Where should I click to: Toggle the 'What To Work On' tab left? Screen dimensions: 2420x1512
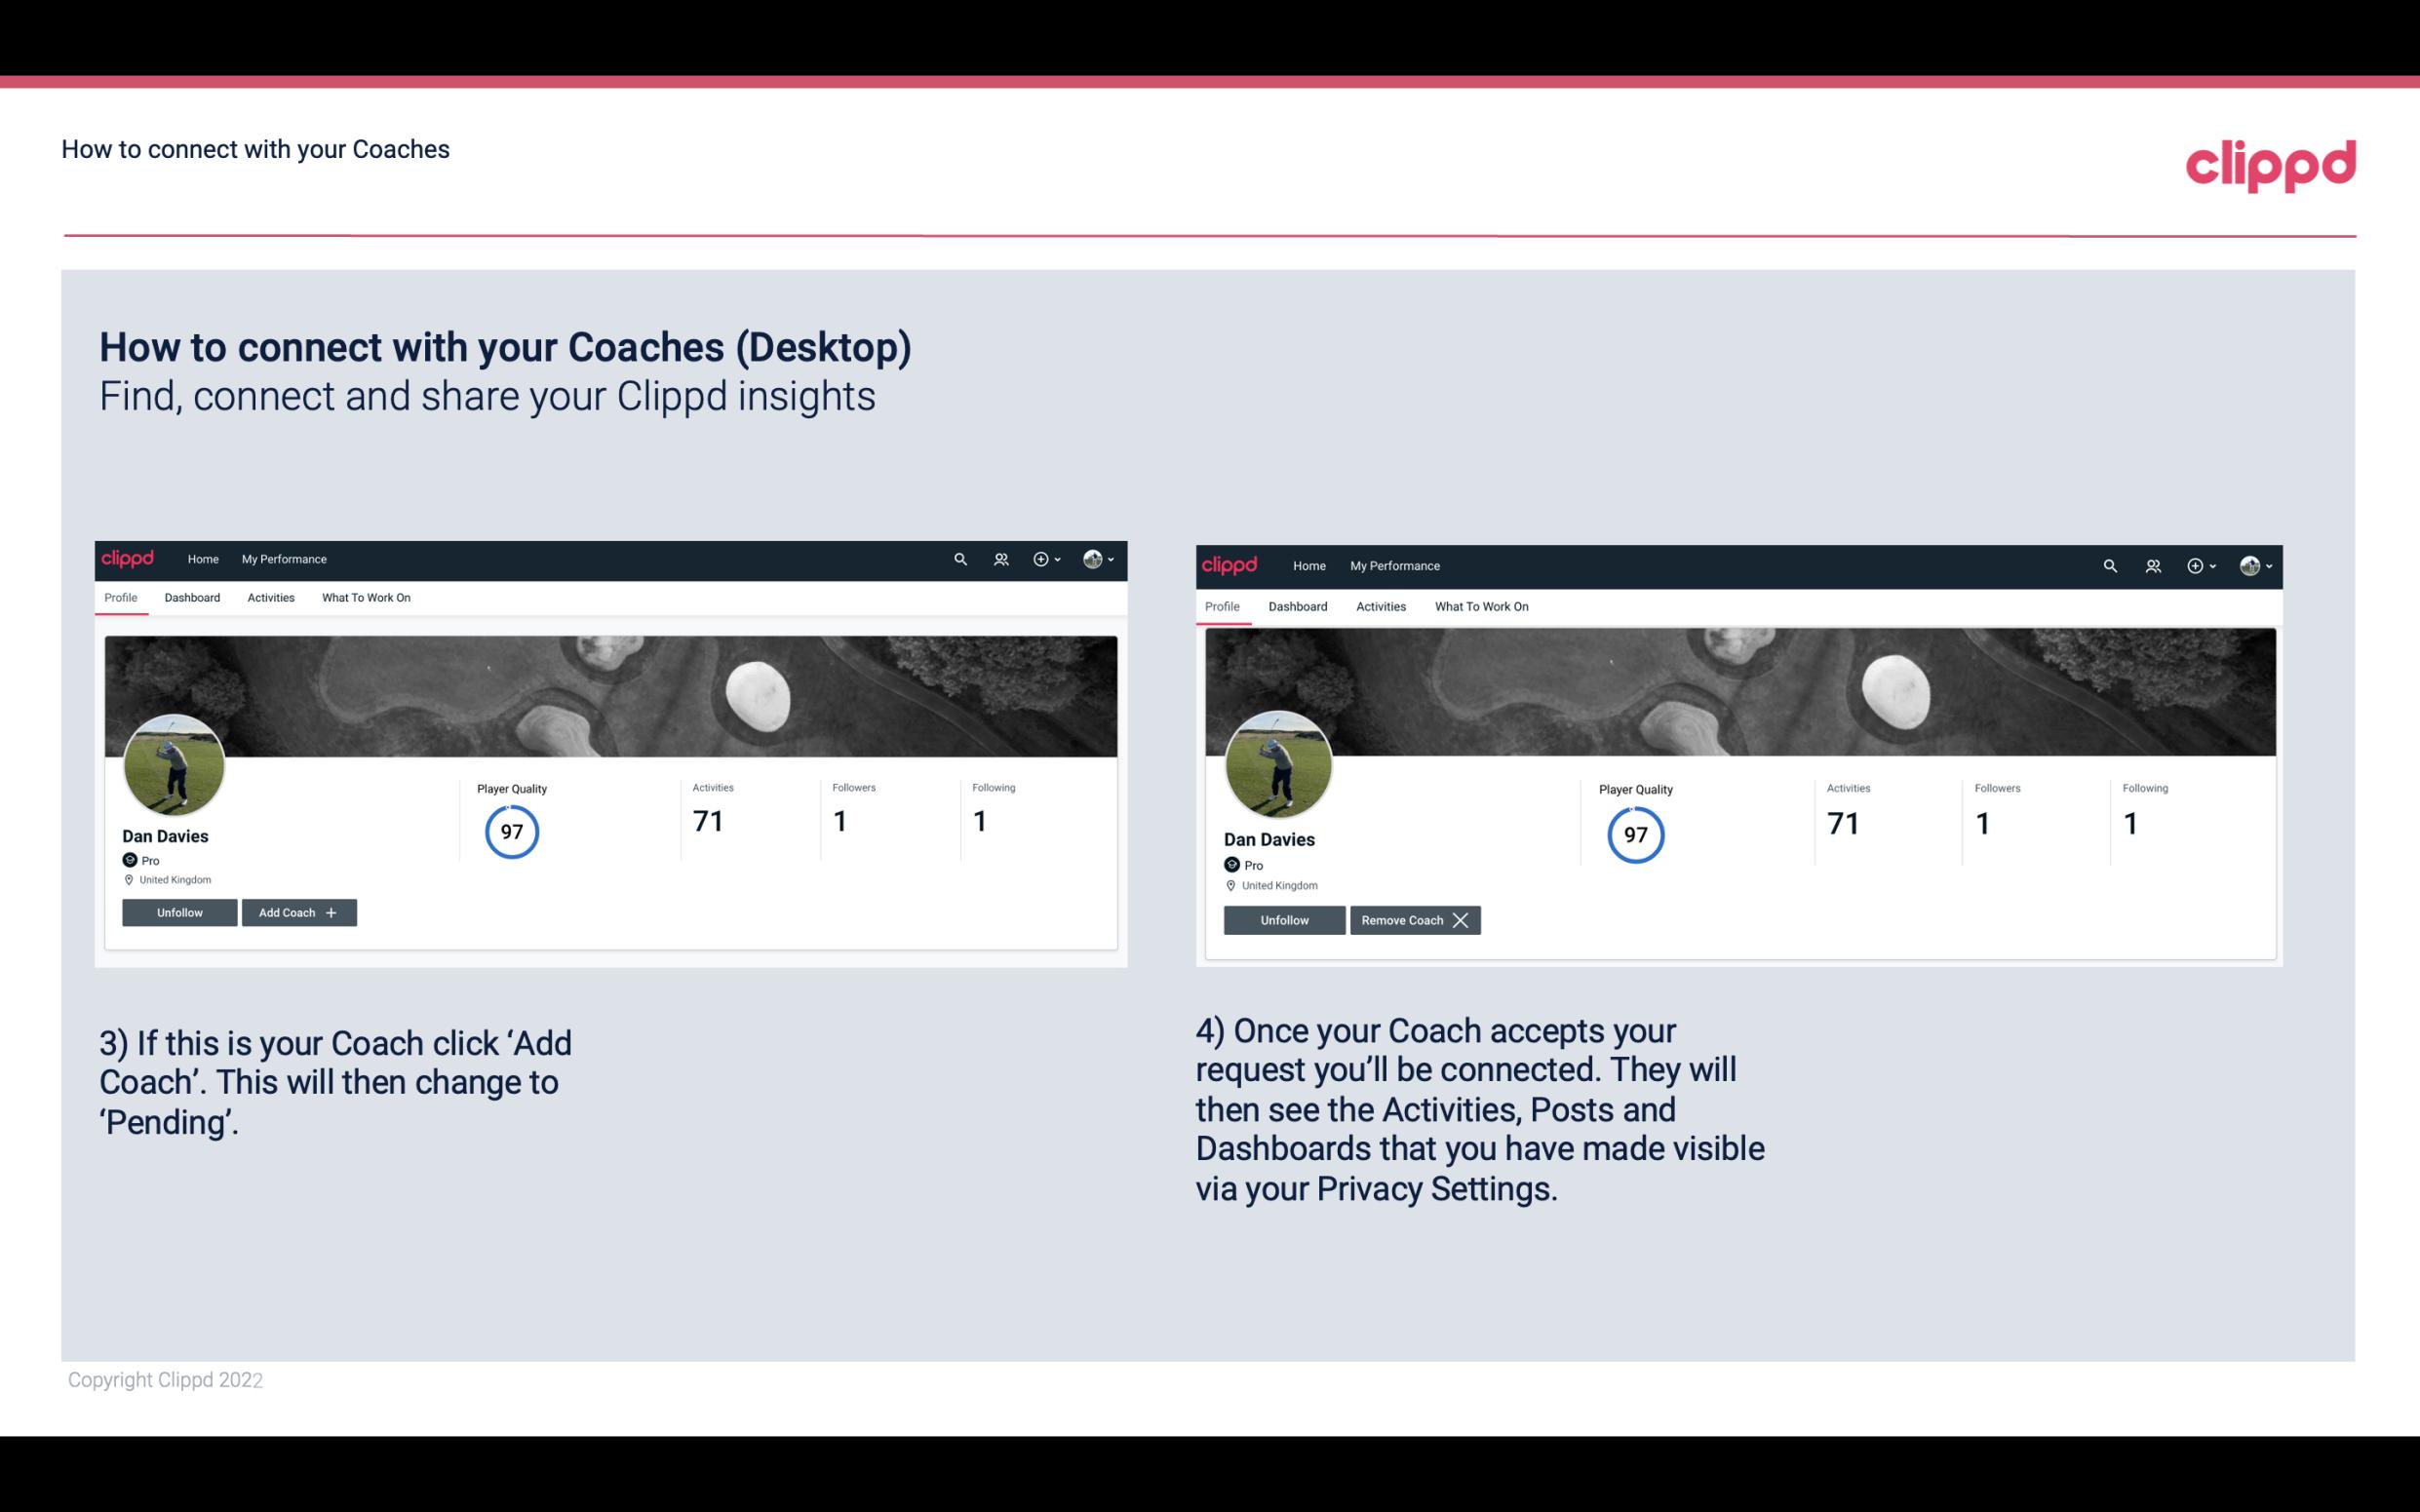click(x=364, y=598)
